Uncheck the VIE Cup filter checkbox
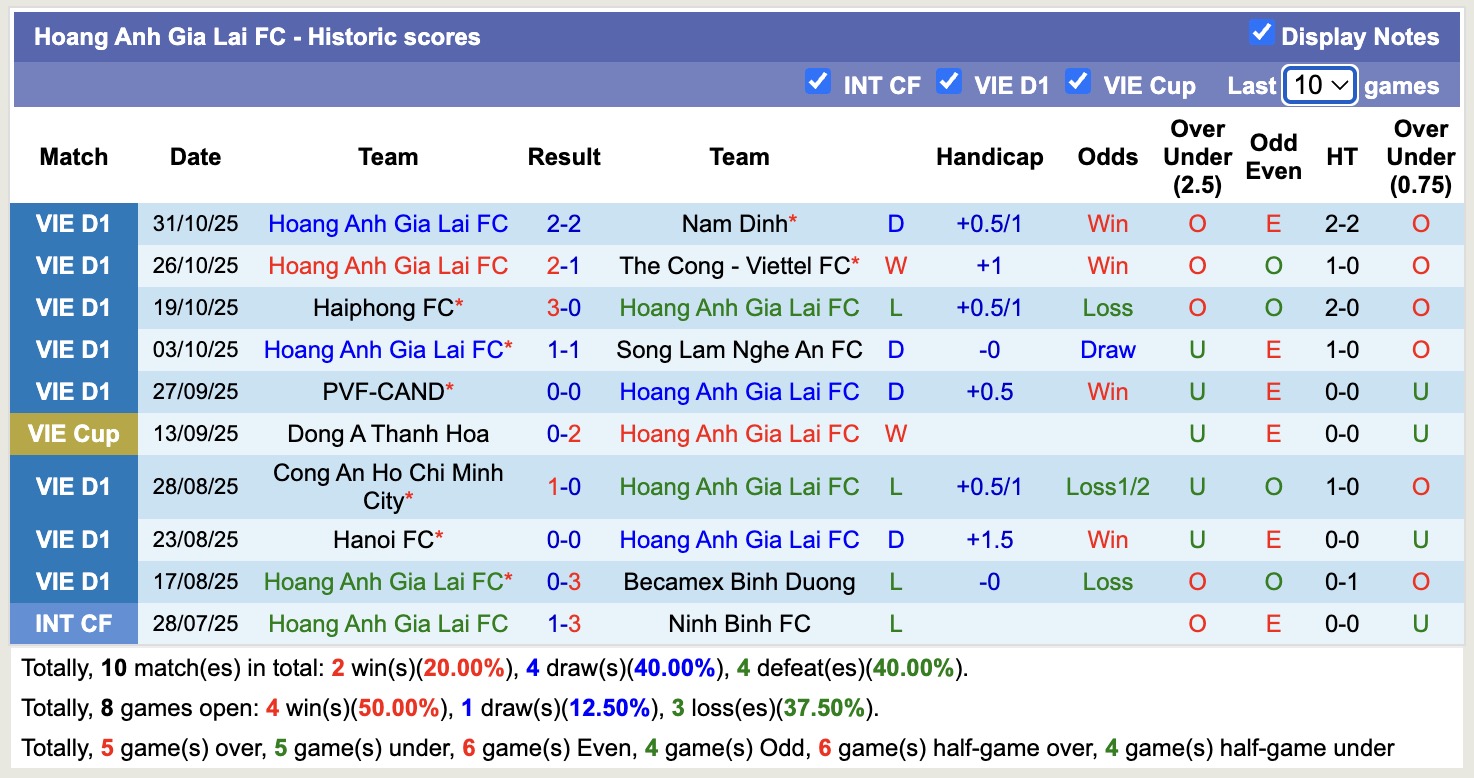 click(1078, 84)
